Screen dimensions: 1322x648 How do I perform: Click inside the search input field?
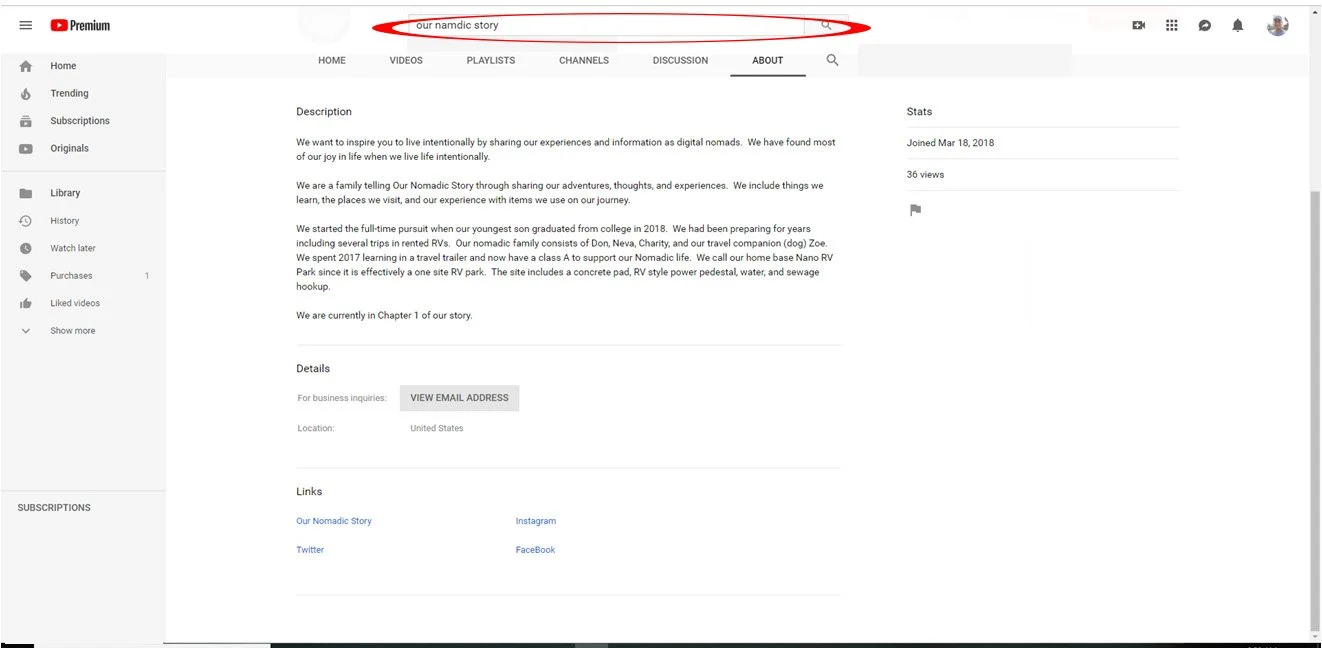(x=600, y=24)
